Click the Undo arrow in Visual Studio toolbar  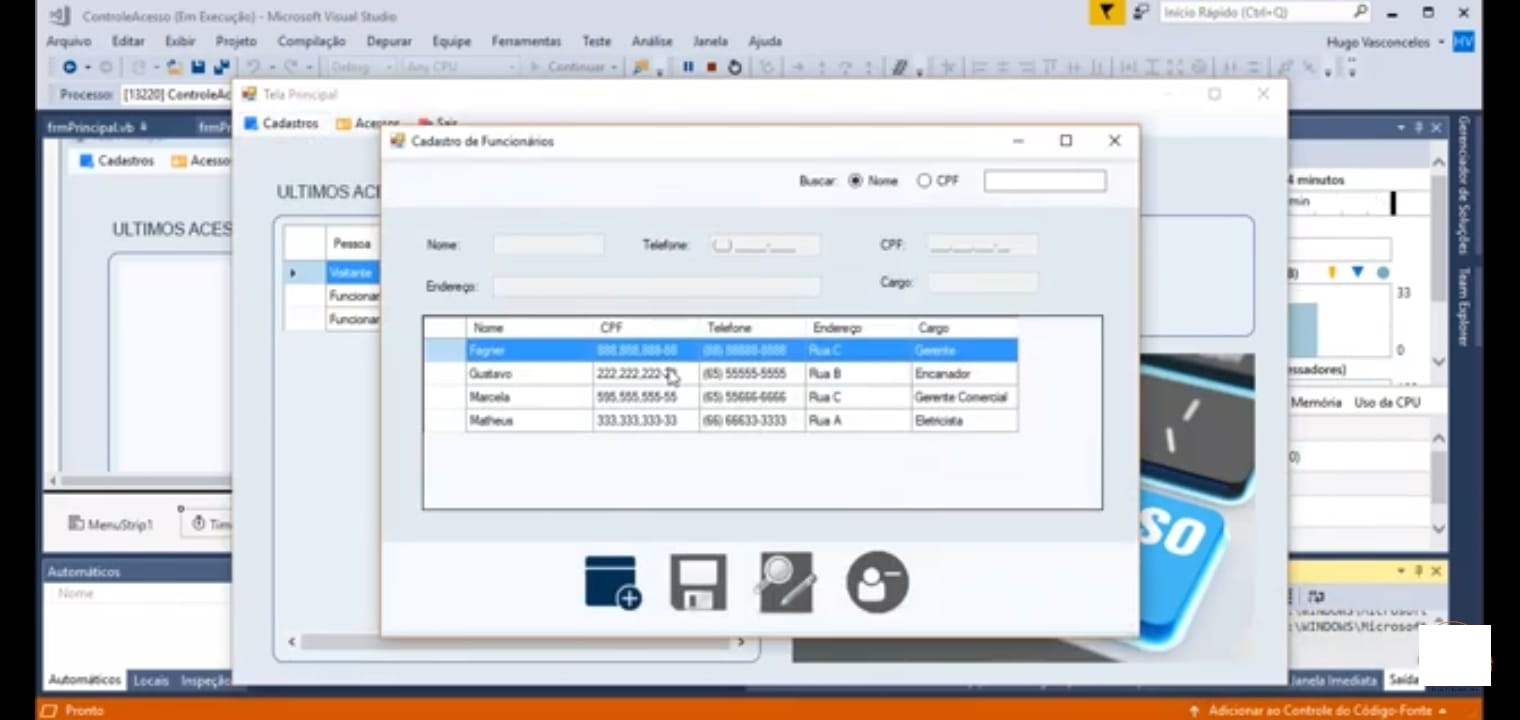[x=254, y=67]
